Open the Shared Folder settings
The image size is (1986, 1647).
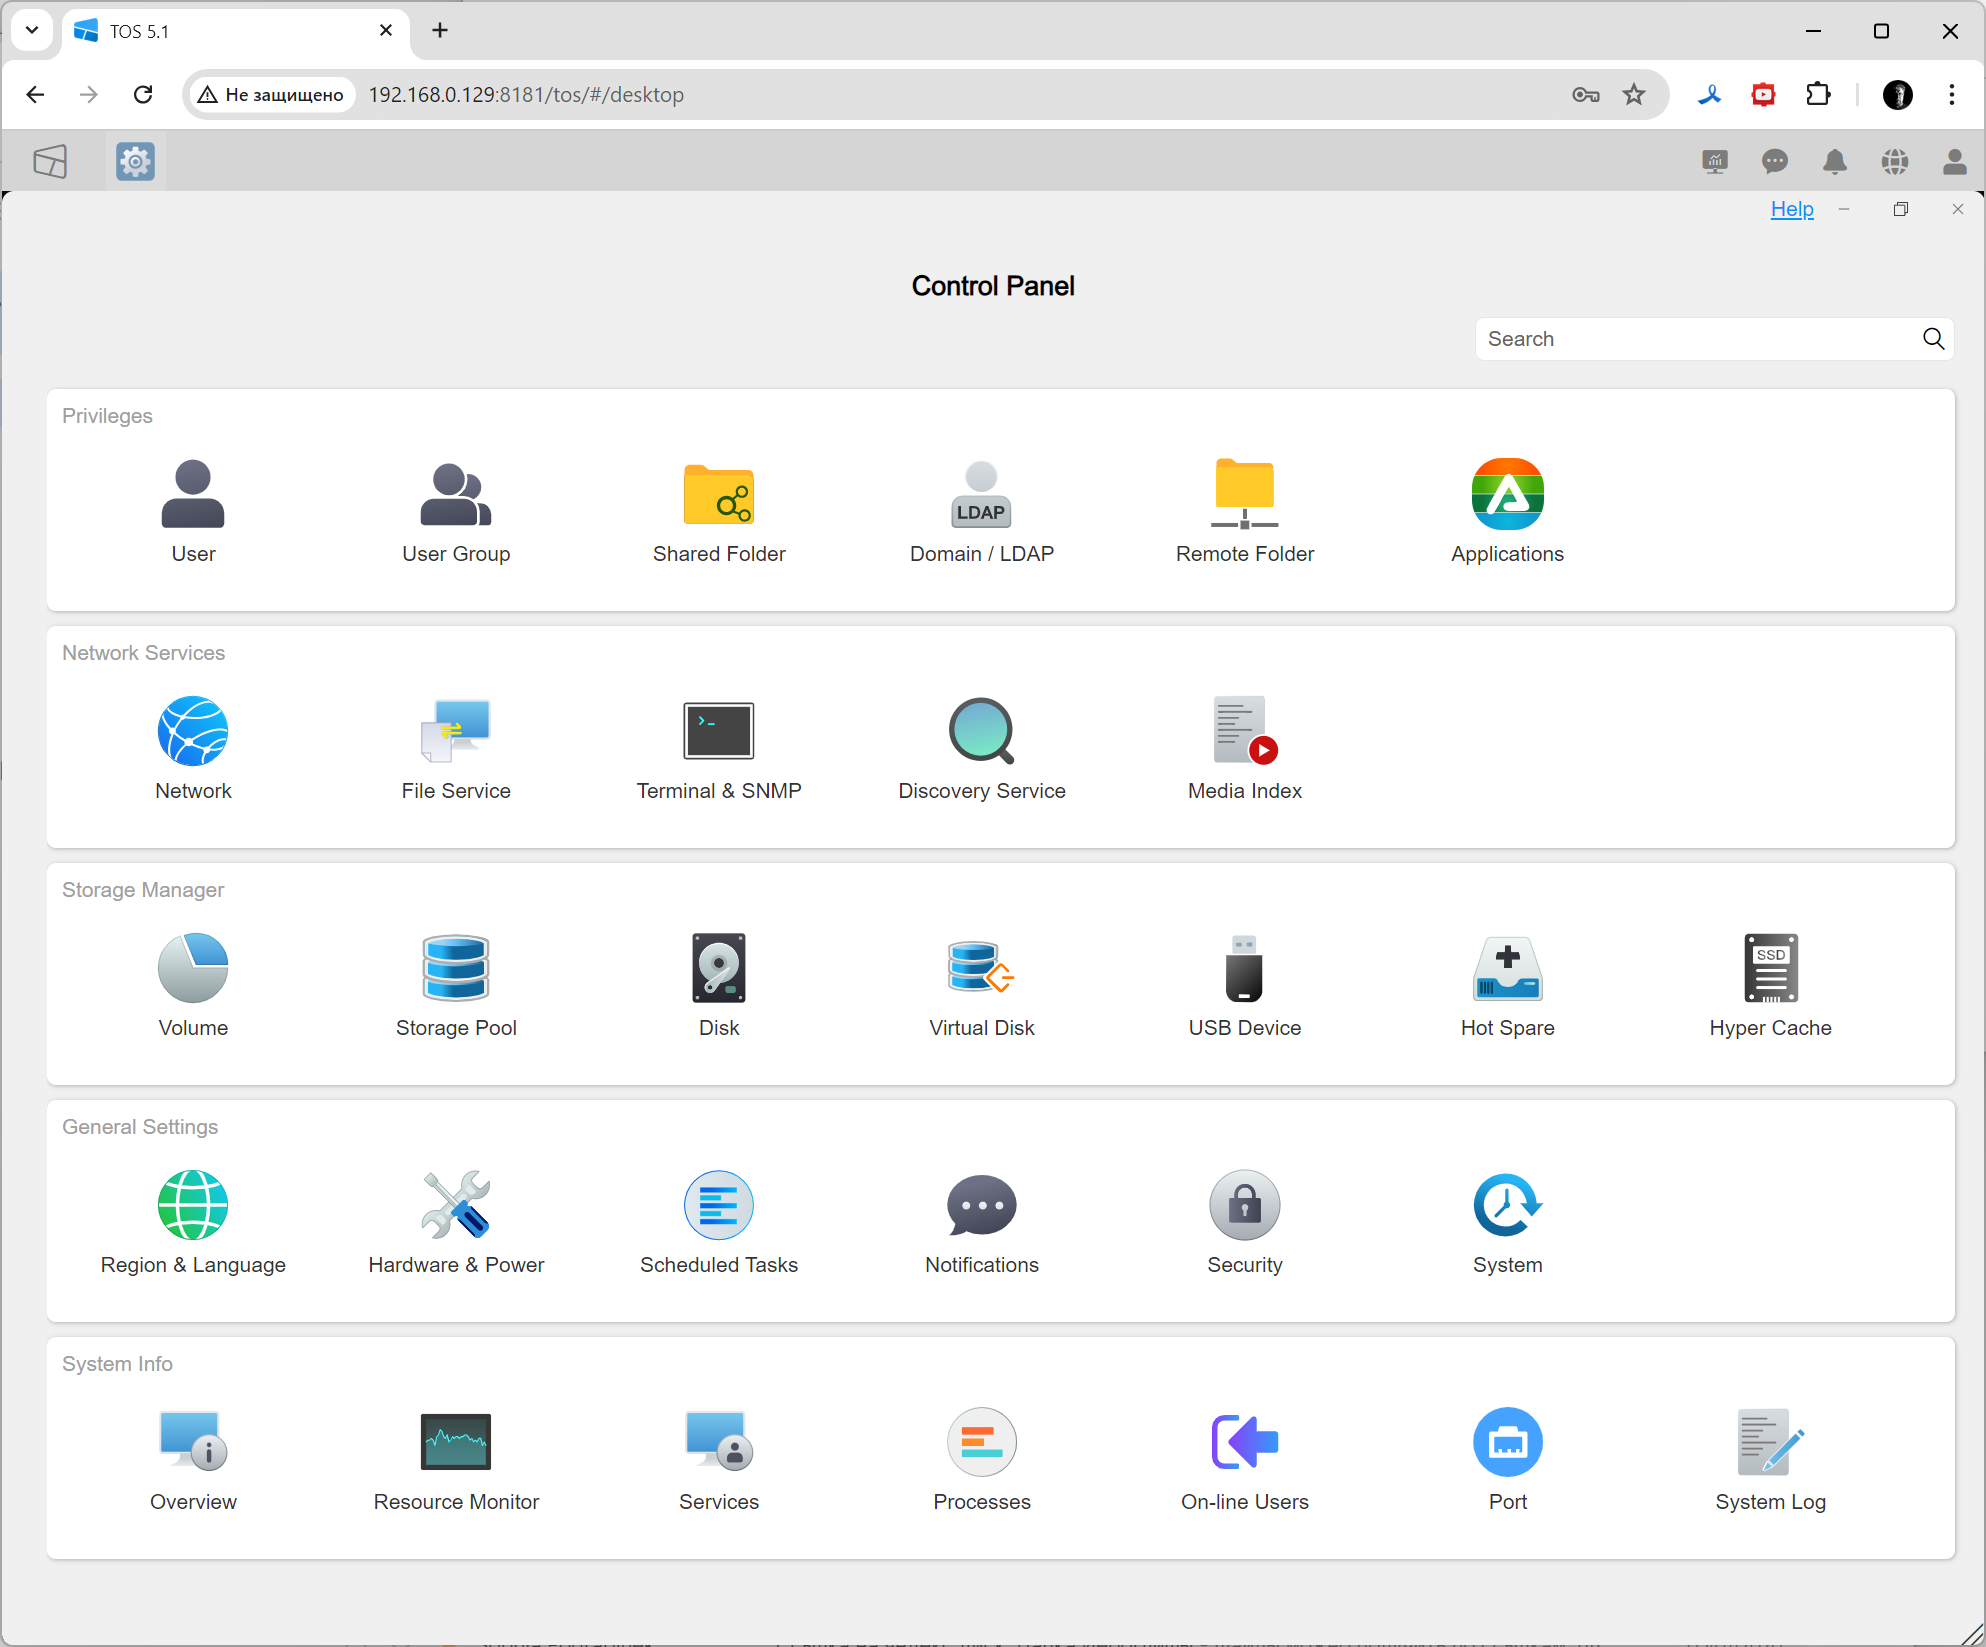click(718, 510)
